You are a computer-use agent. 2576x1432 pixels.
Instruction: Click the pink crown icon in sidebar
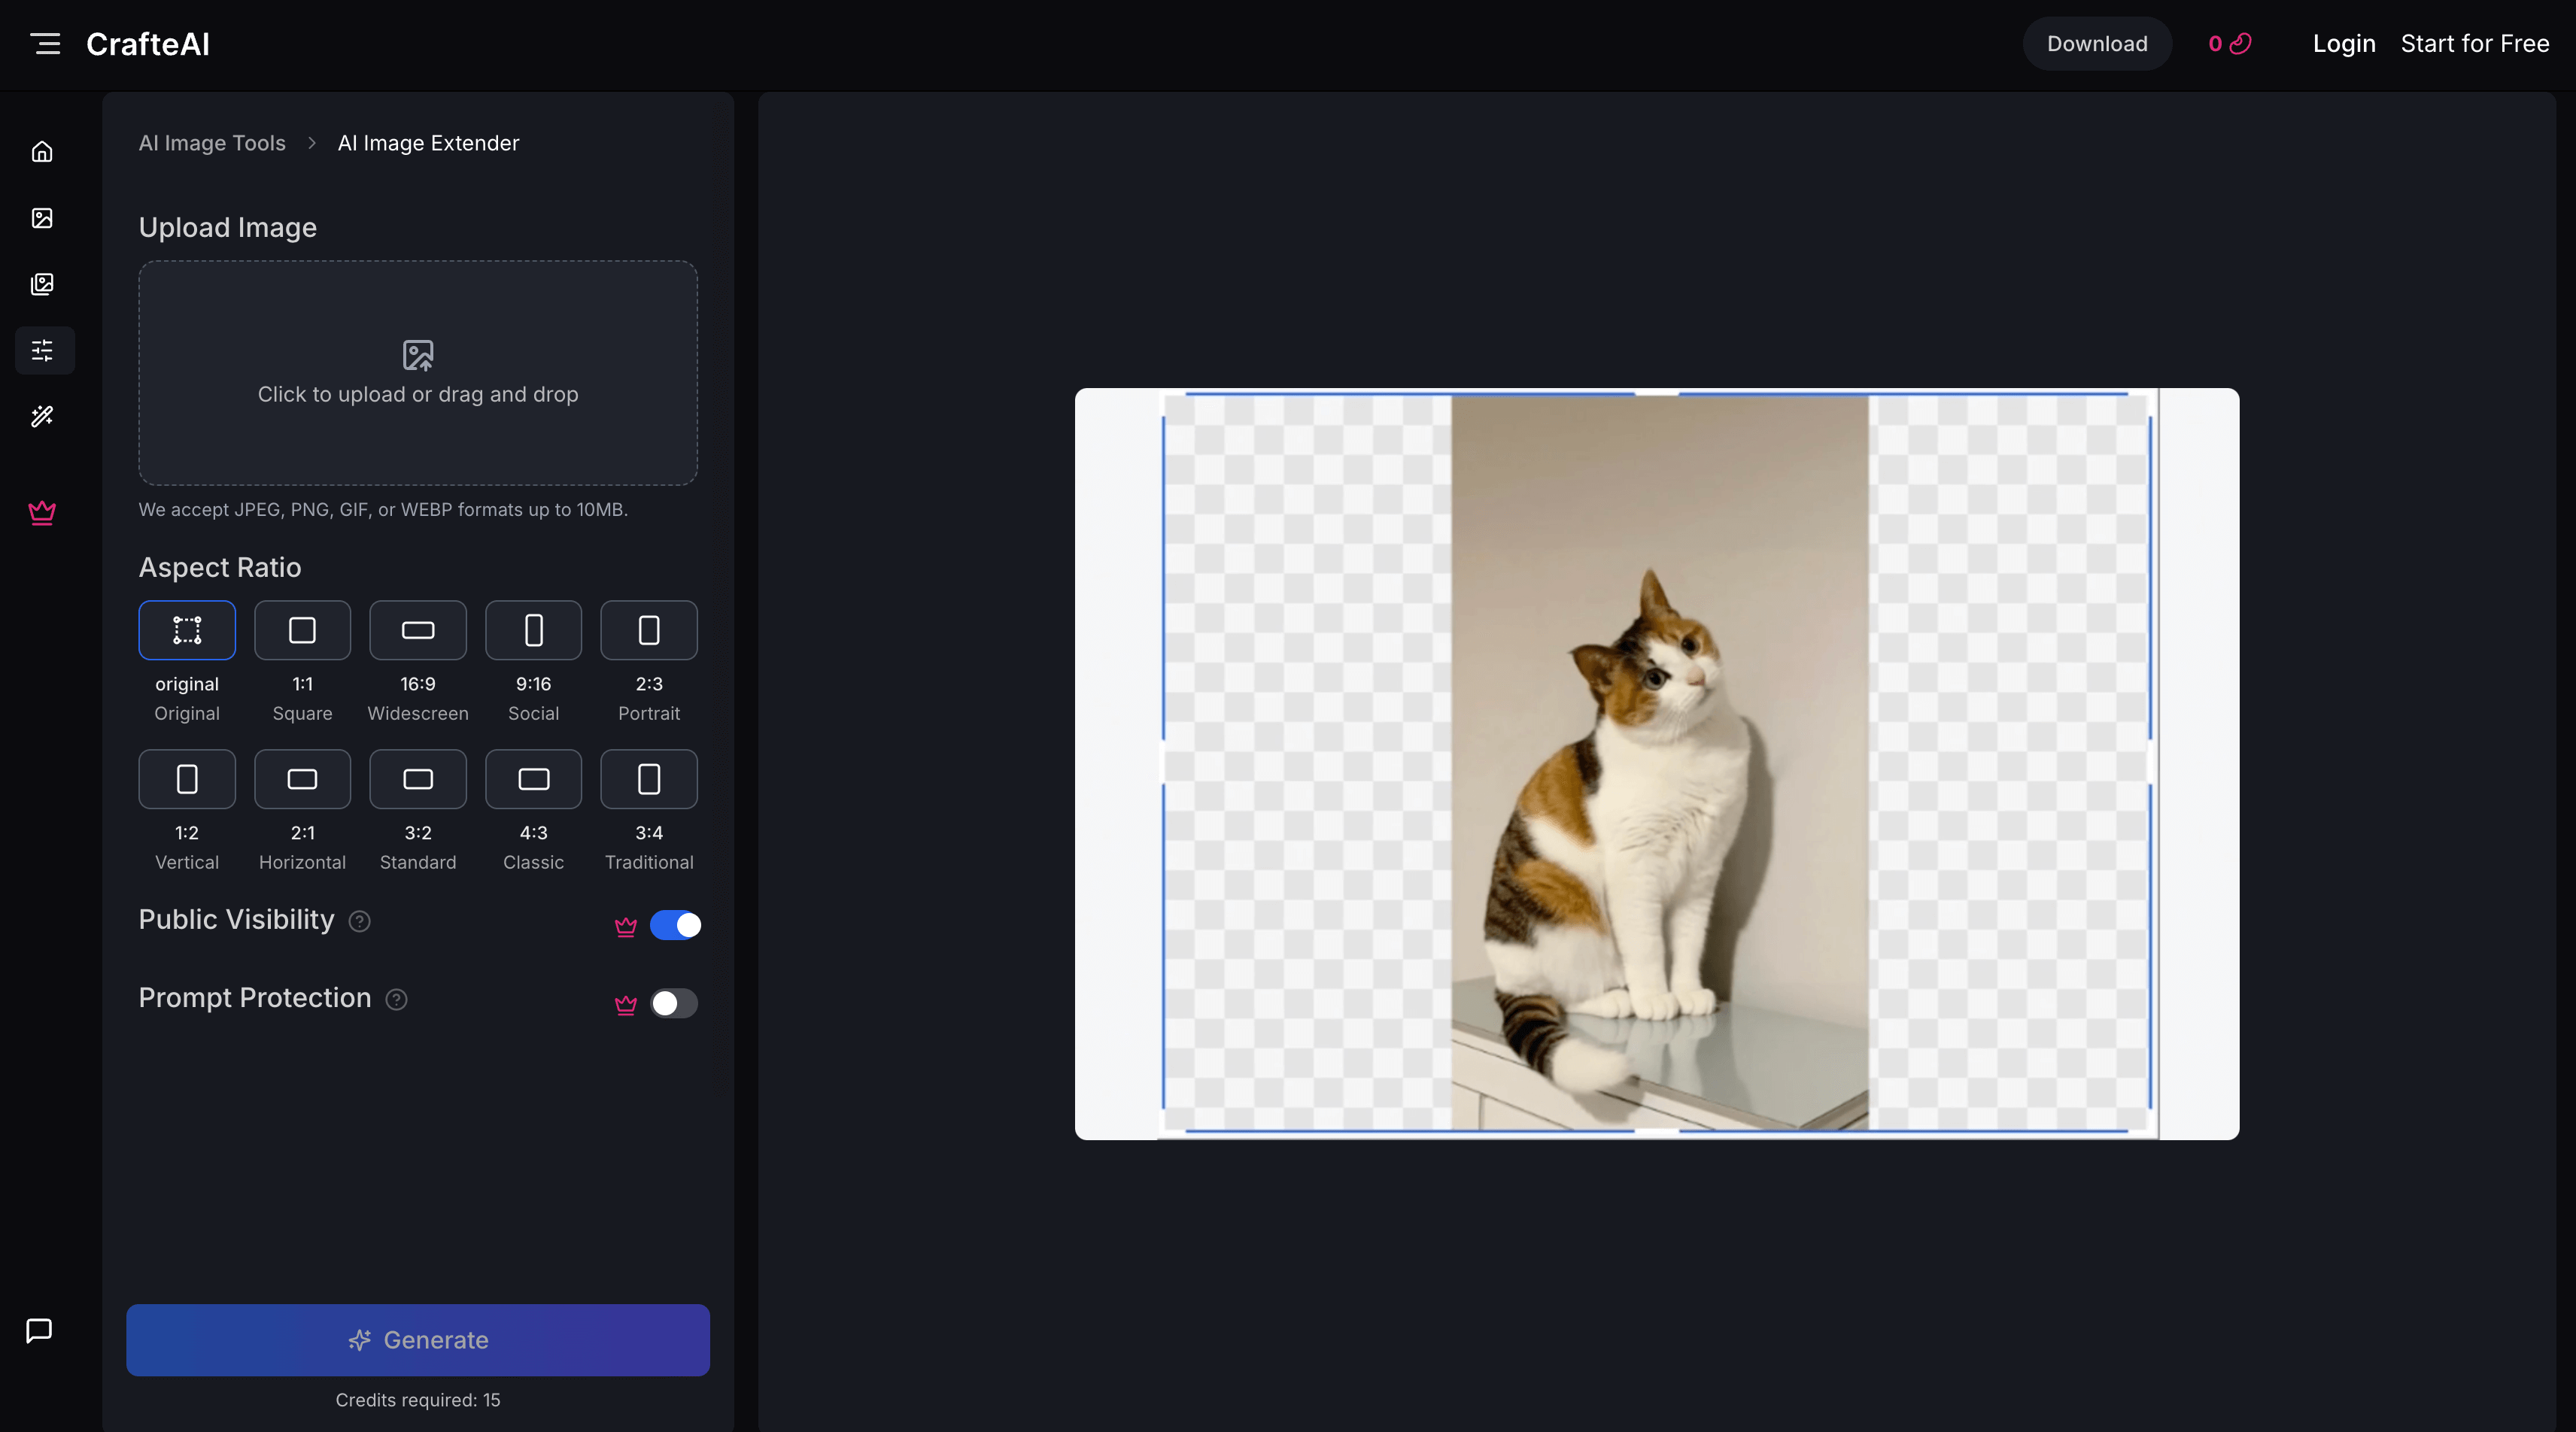pyautogui.click(x=42, y=513)
